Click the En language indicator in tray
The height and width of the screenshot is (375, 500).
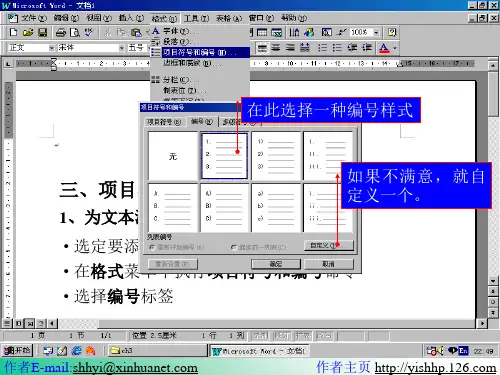coord(463,351)
